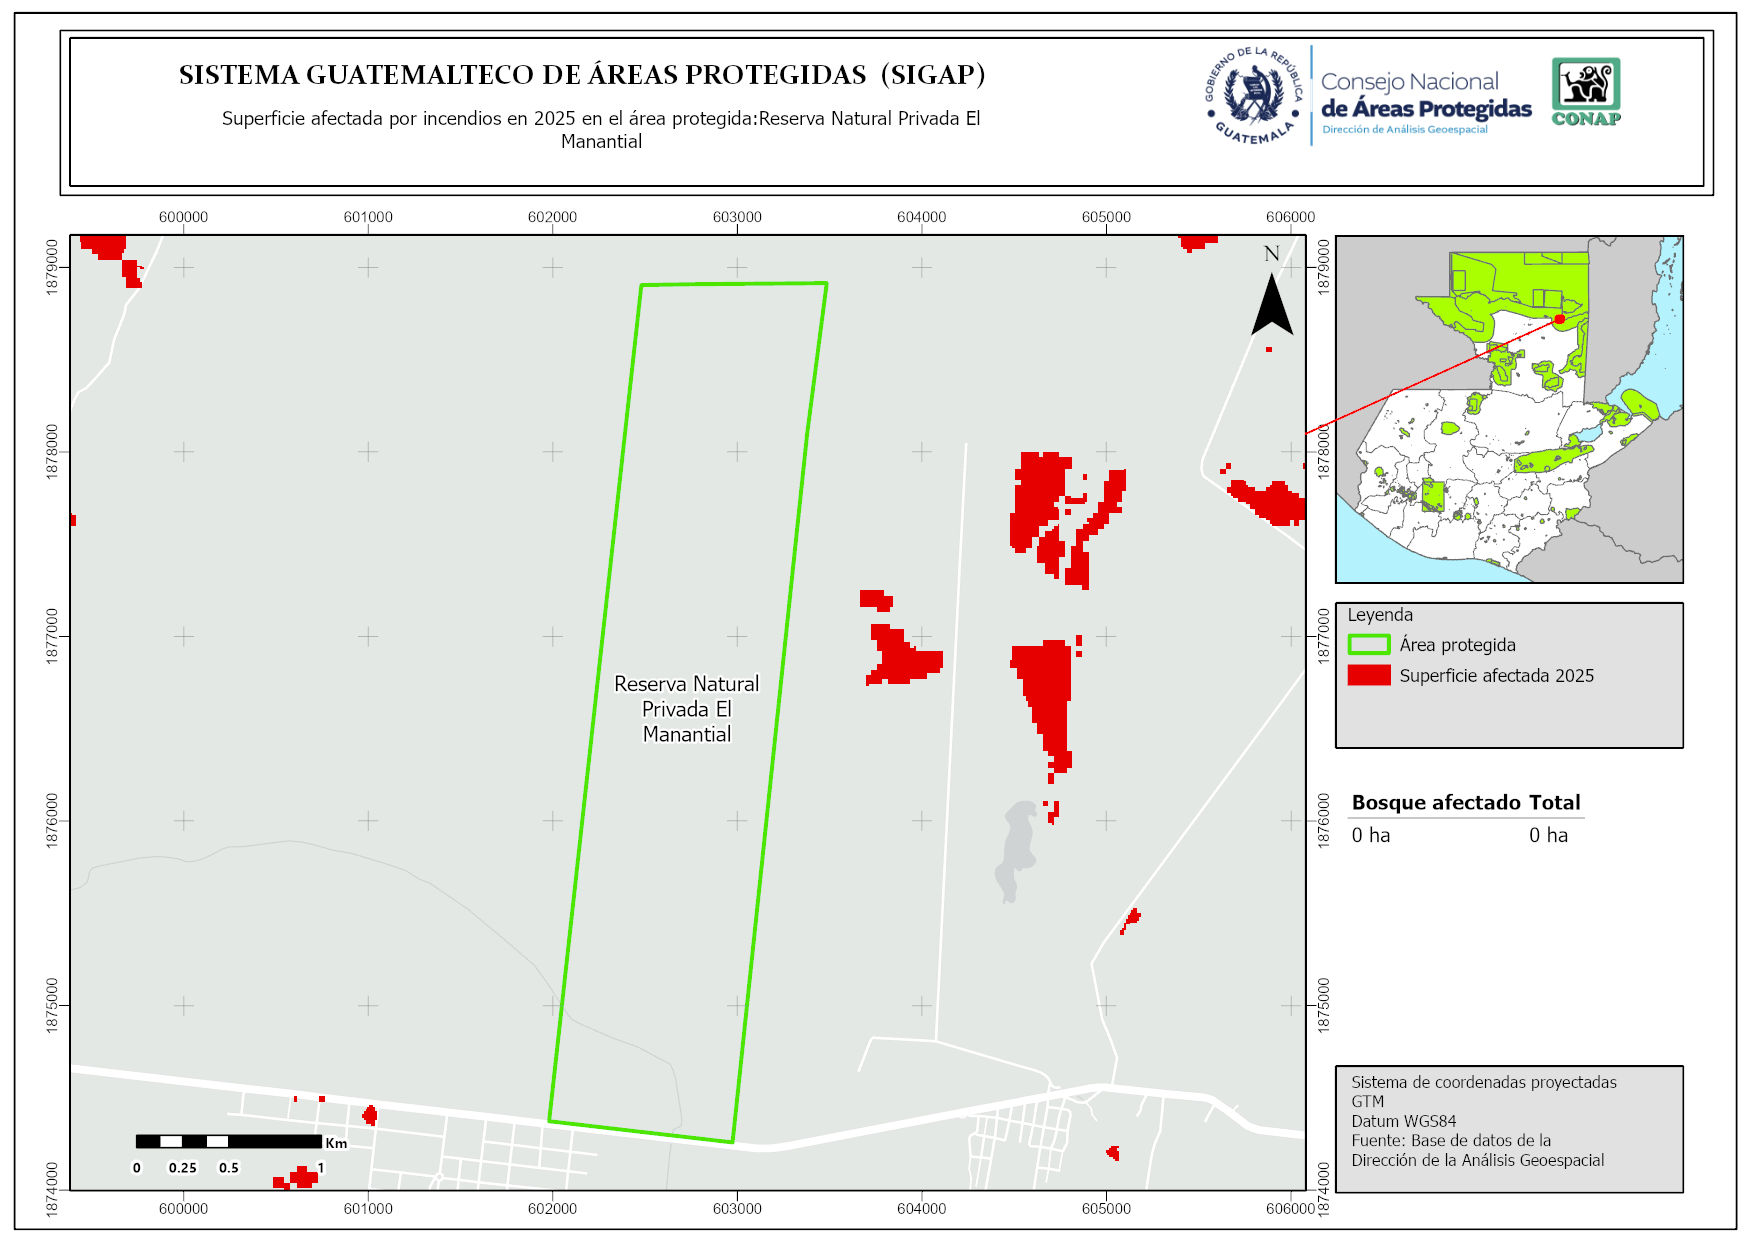Click the Reserva Natural Privada El Manantial map label
Viewport: 1754px width, 1240px height.
(686, 709)
